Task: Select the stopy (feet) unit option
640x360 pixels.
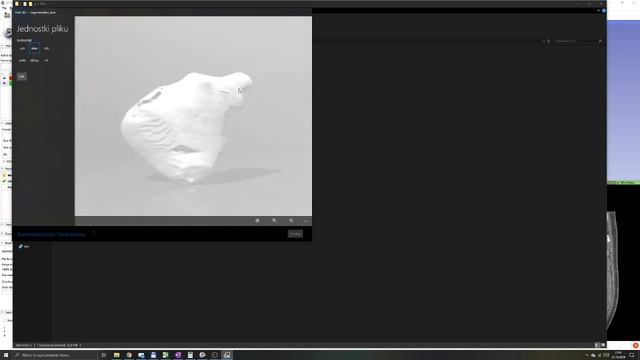Action: 35,60
